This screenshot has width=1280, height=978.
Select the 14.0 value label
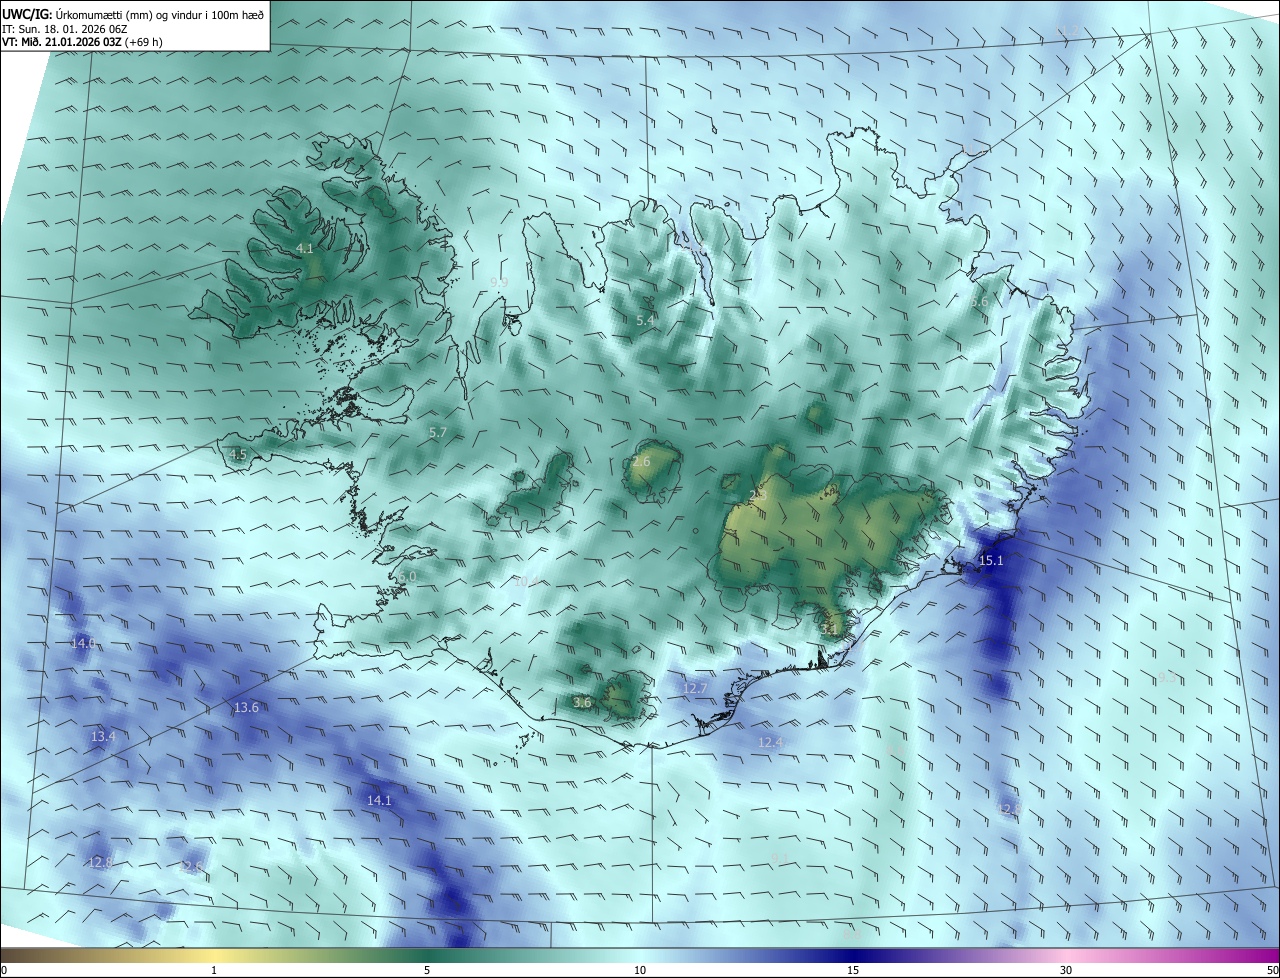click(x=82, y=643)
